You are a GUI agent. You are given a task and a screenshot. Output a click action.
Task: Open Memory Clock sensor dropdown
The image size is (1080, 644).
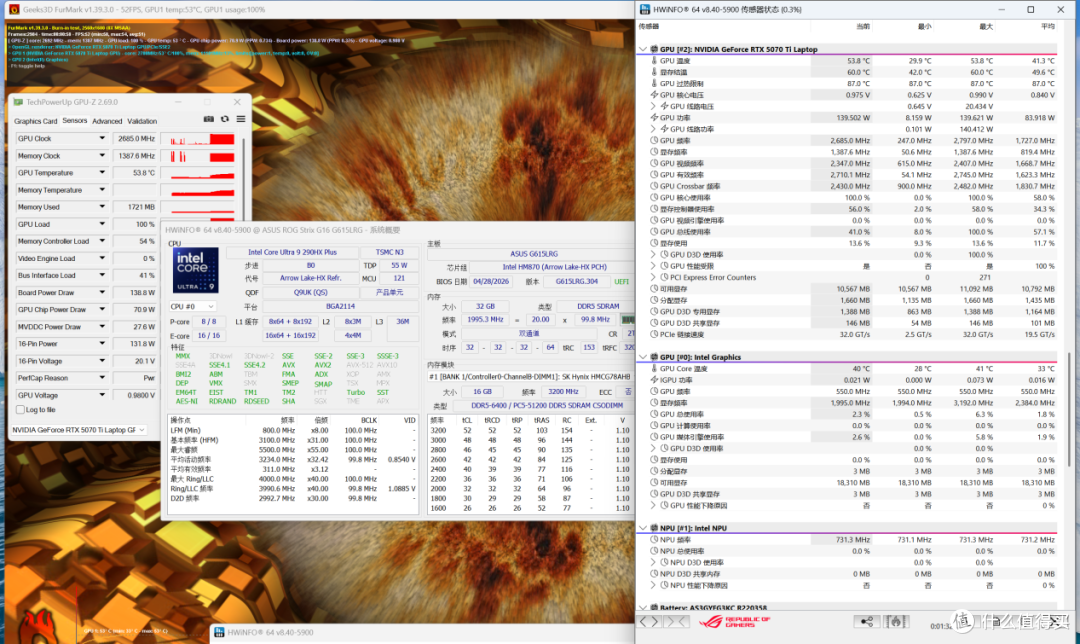point(102,156)
